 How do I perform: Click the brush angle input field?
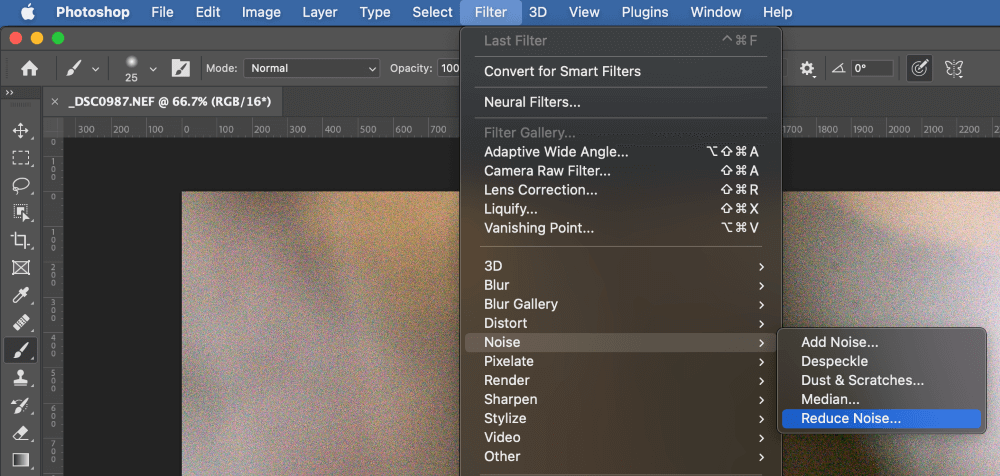pos(872,69)
